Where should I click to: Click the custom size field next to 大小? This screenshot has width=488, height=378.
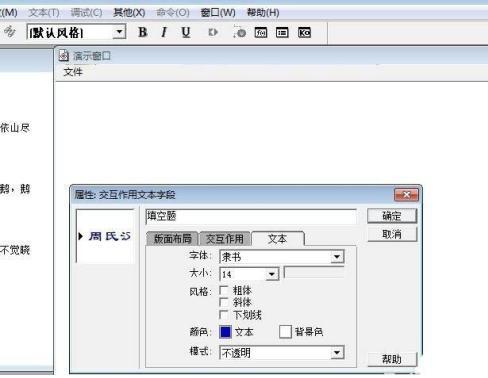point(314,272)
